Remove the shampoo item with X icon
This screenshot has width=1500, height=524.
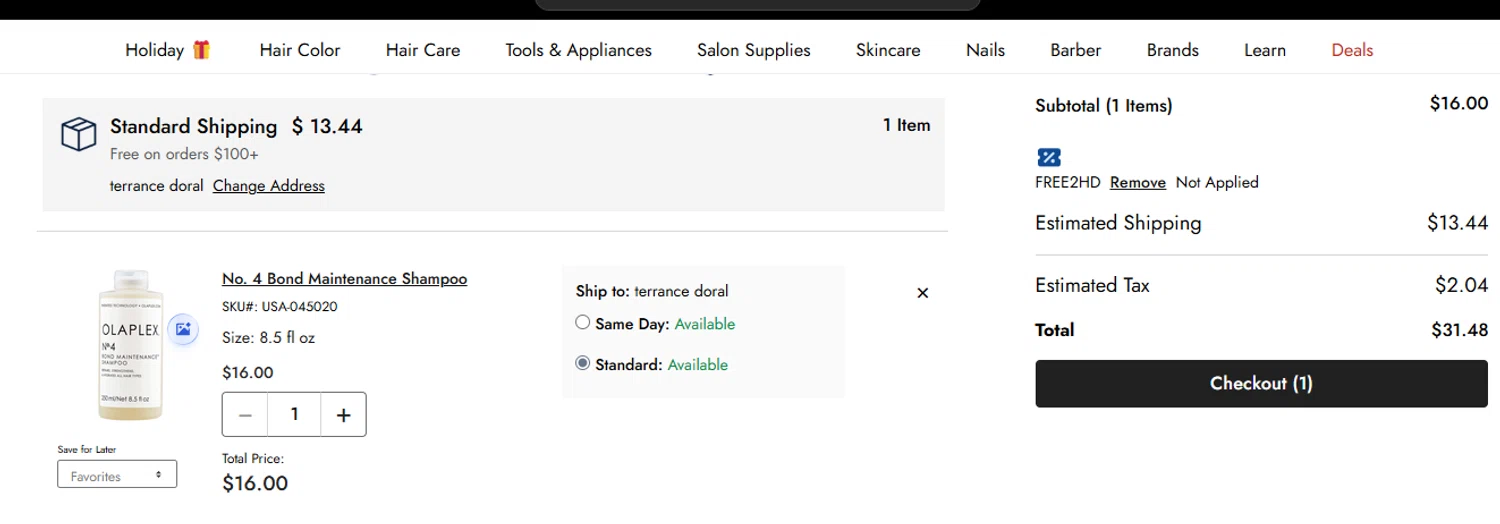coord(922,293)
